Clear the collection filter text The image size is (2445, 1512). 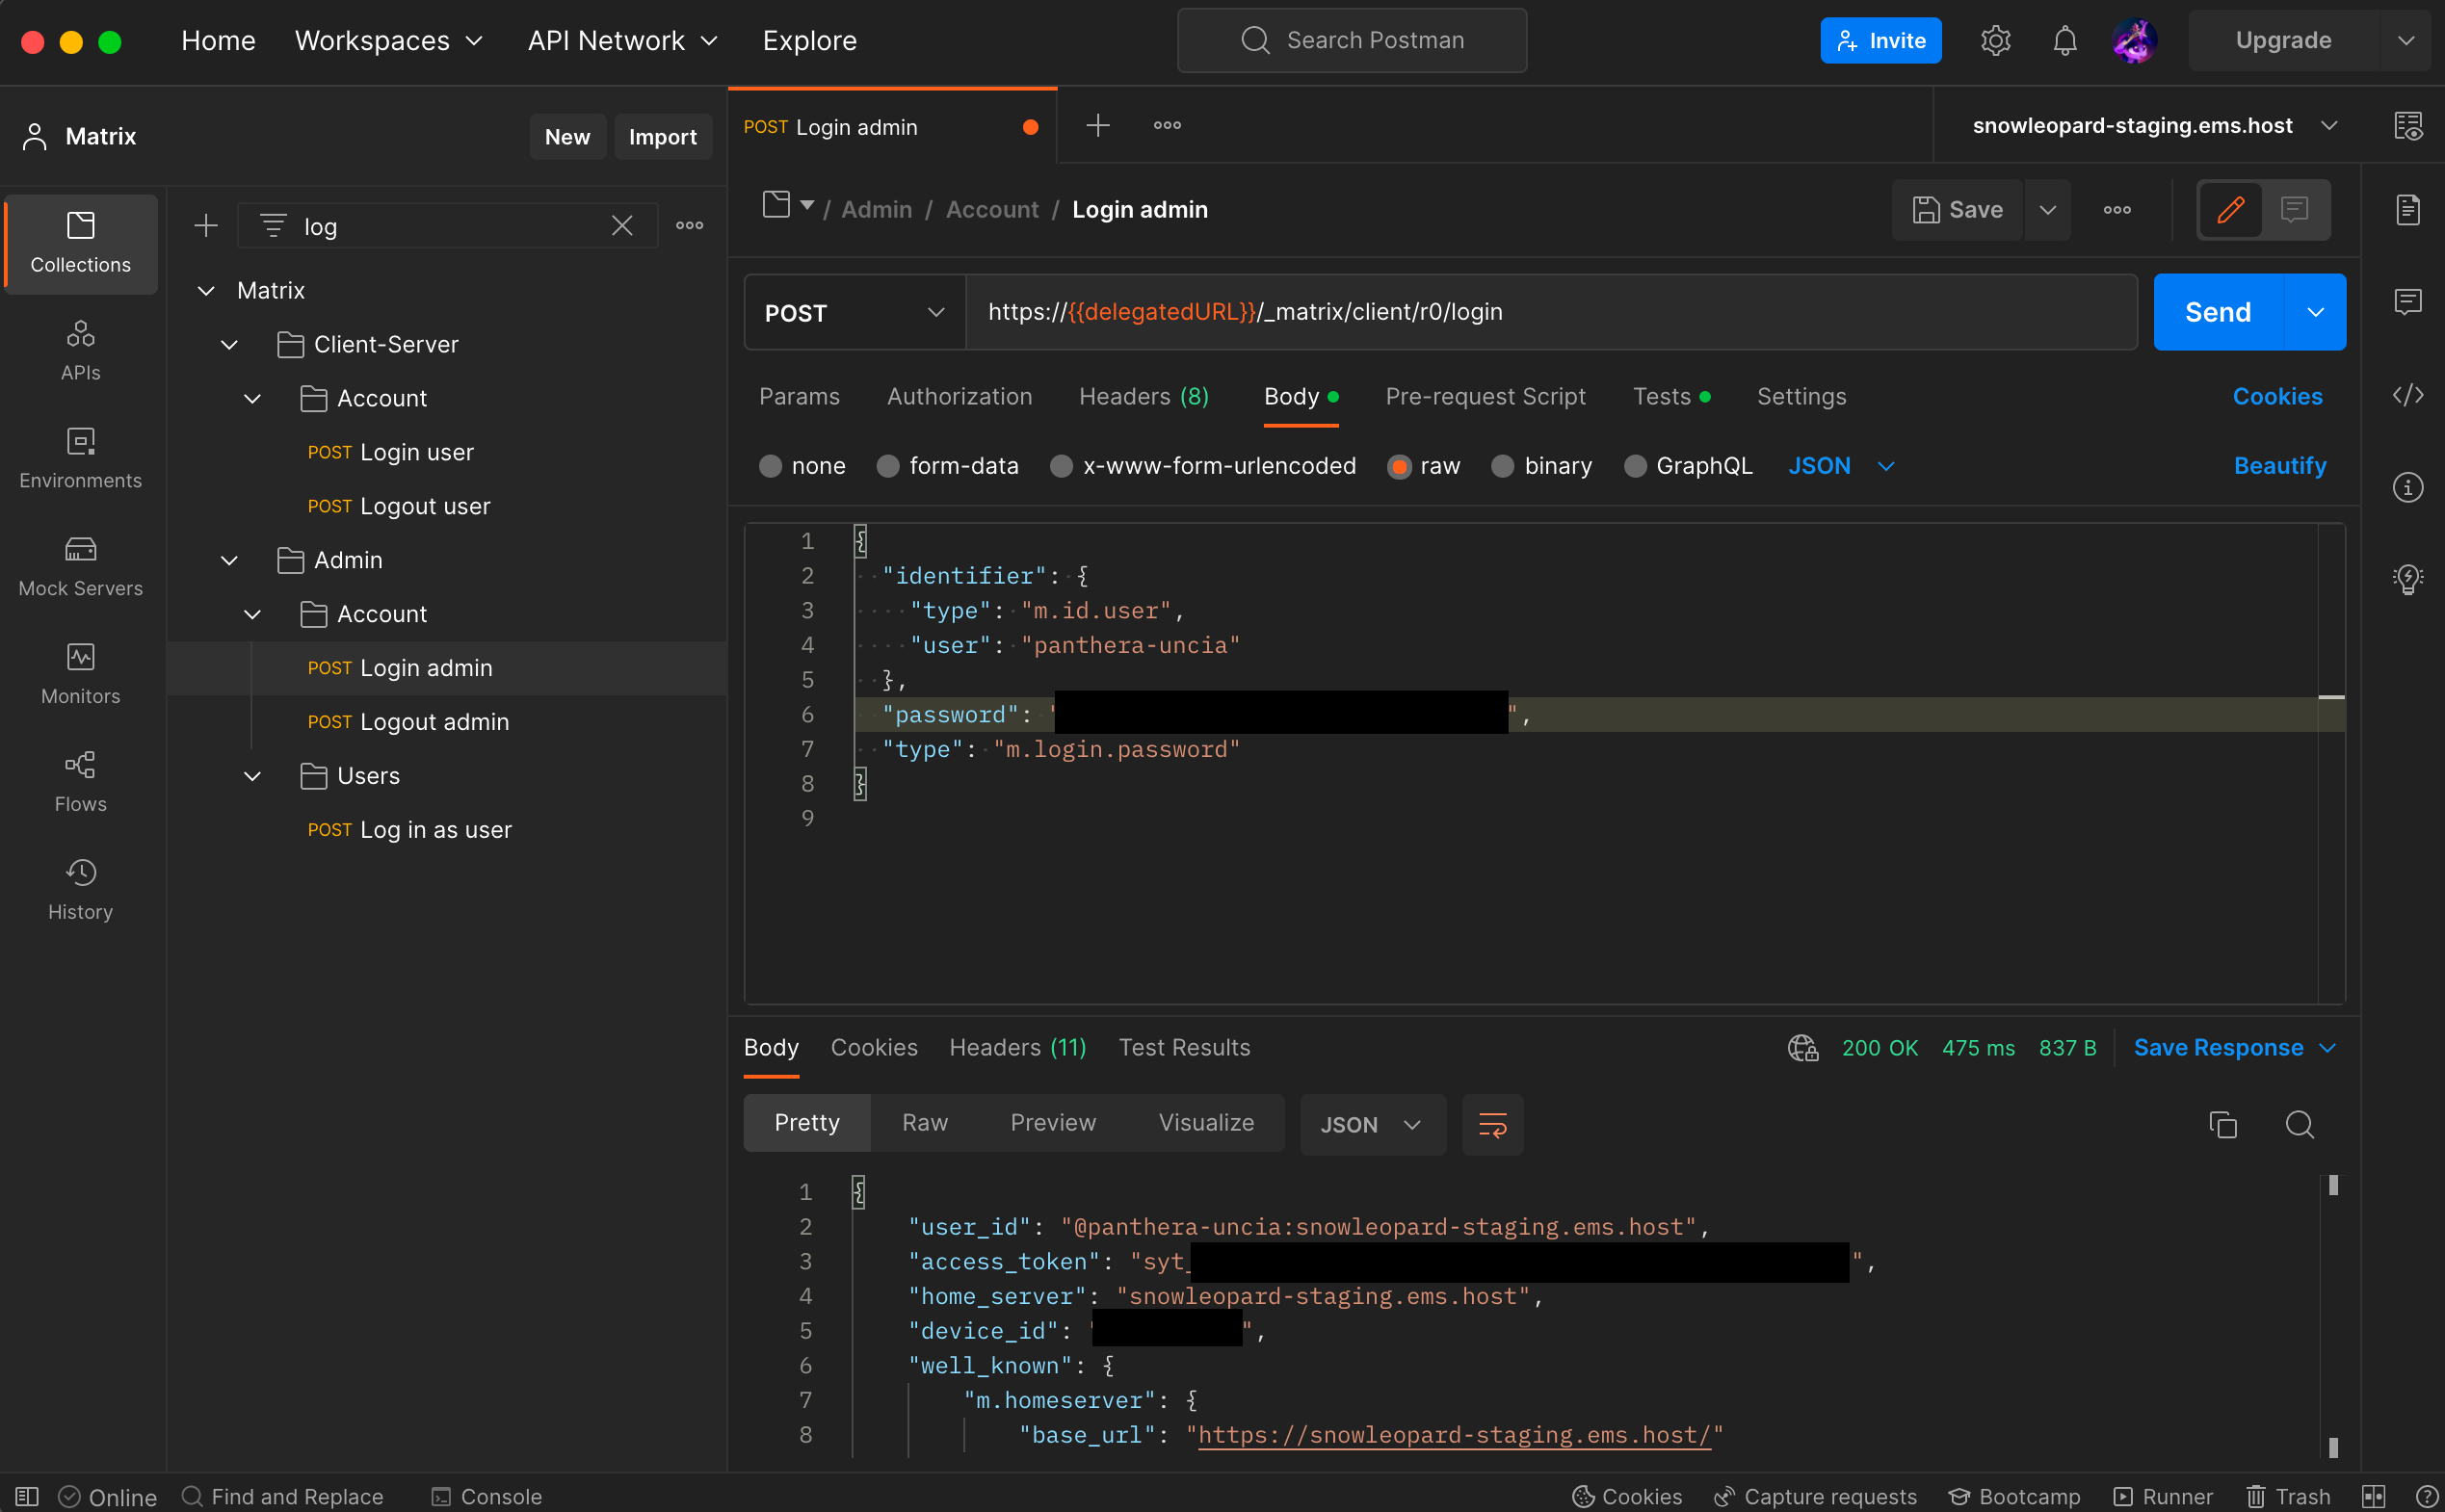[622, 226]
